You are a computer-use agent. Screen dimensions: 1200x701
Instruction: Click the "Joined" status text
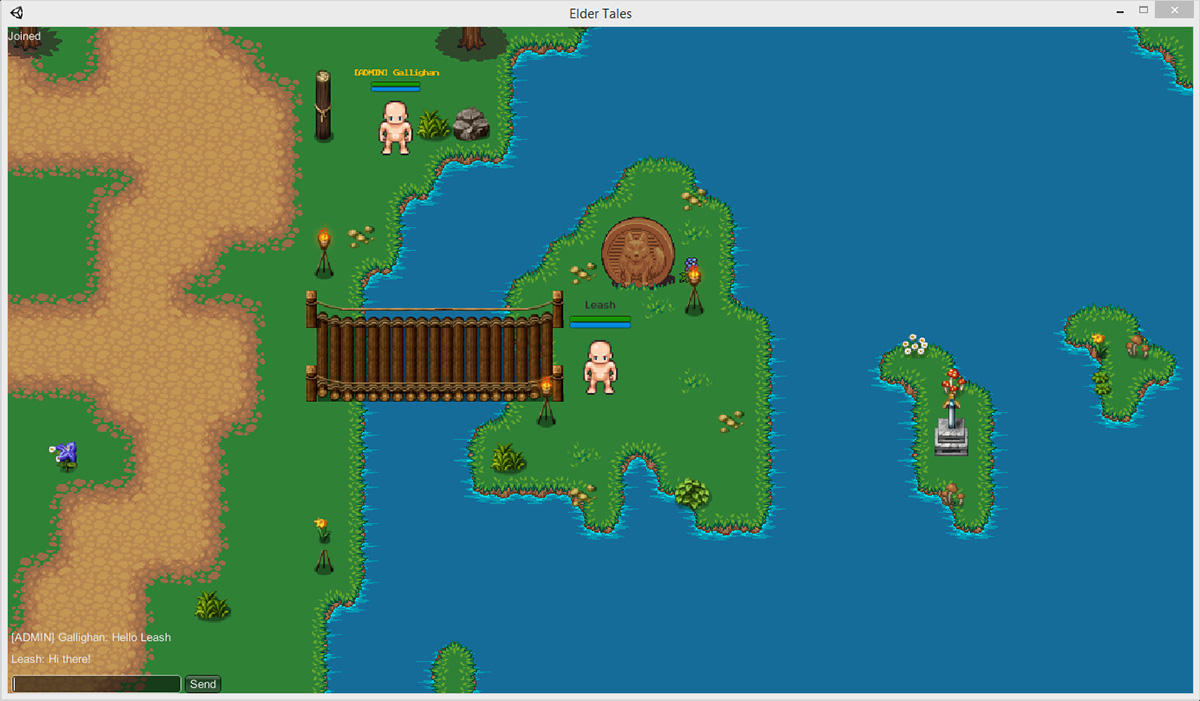pos(25,36)
